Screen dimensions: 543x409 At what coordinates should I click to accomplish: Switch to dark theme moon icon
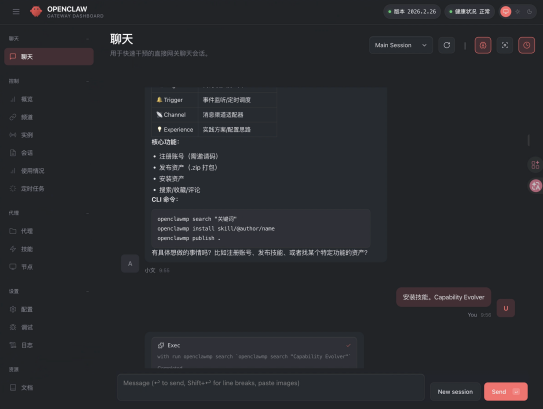coord(529,12)
